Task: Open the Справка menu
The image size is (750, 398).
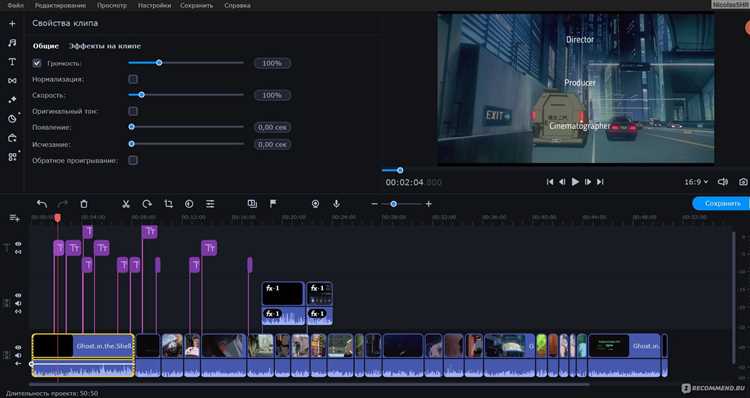Action: tap(237, 5)
